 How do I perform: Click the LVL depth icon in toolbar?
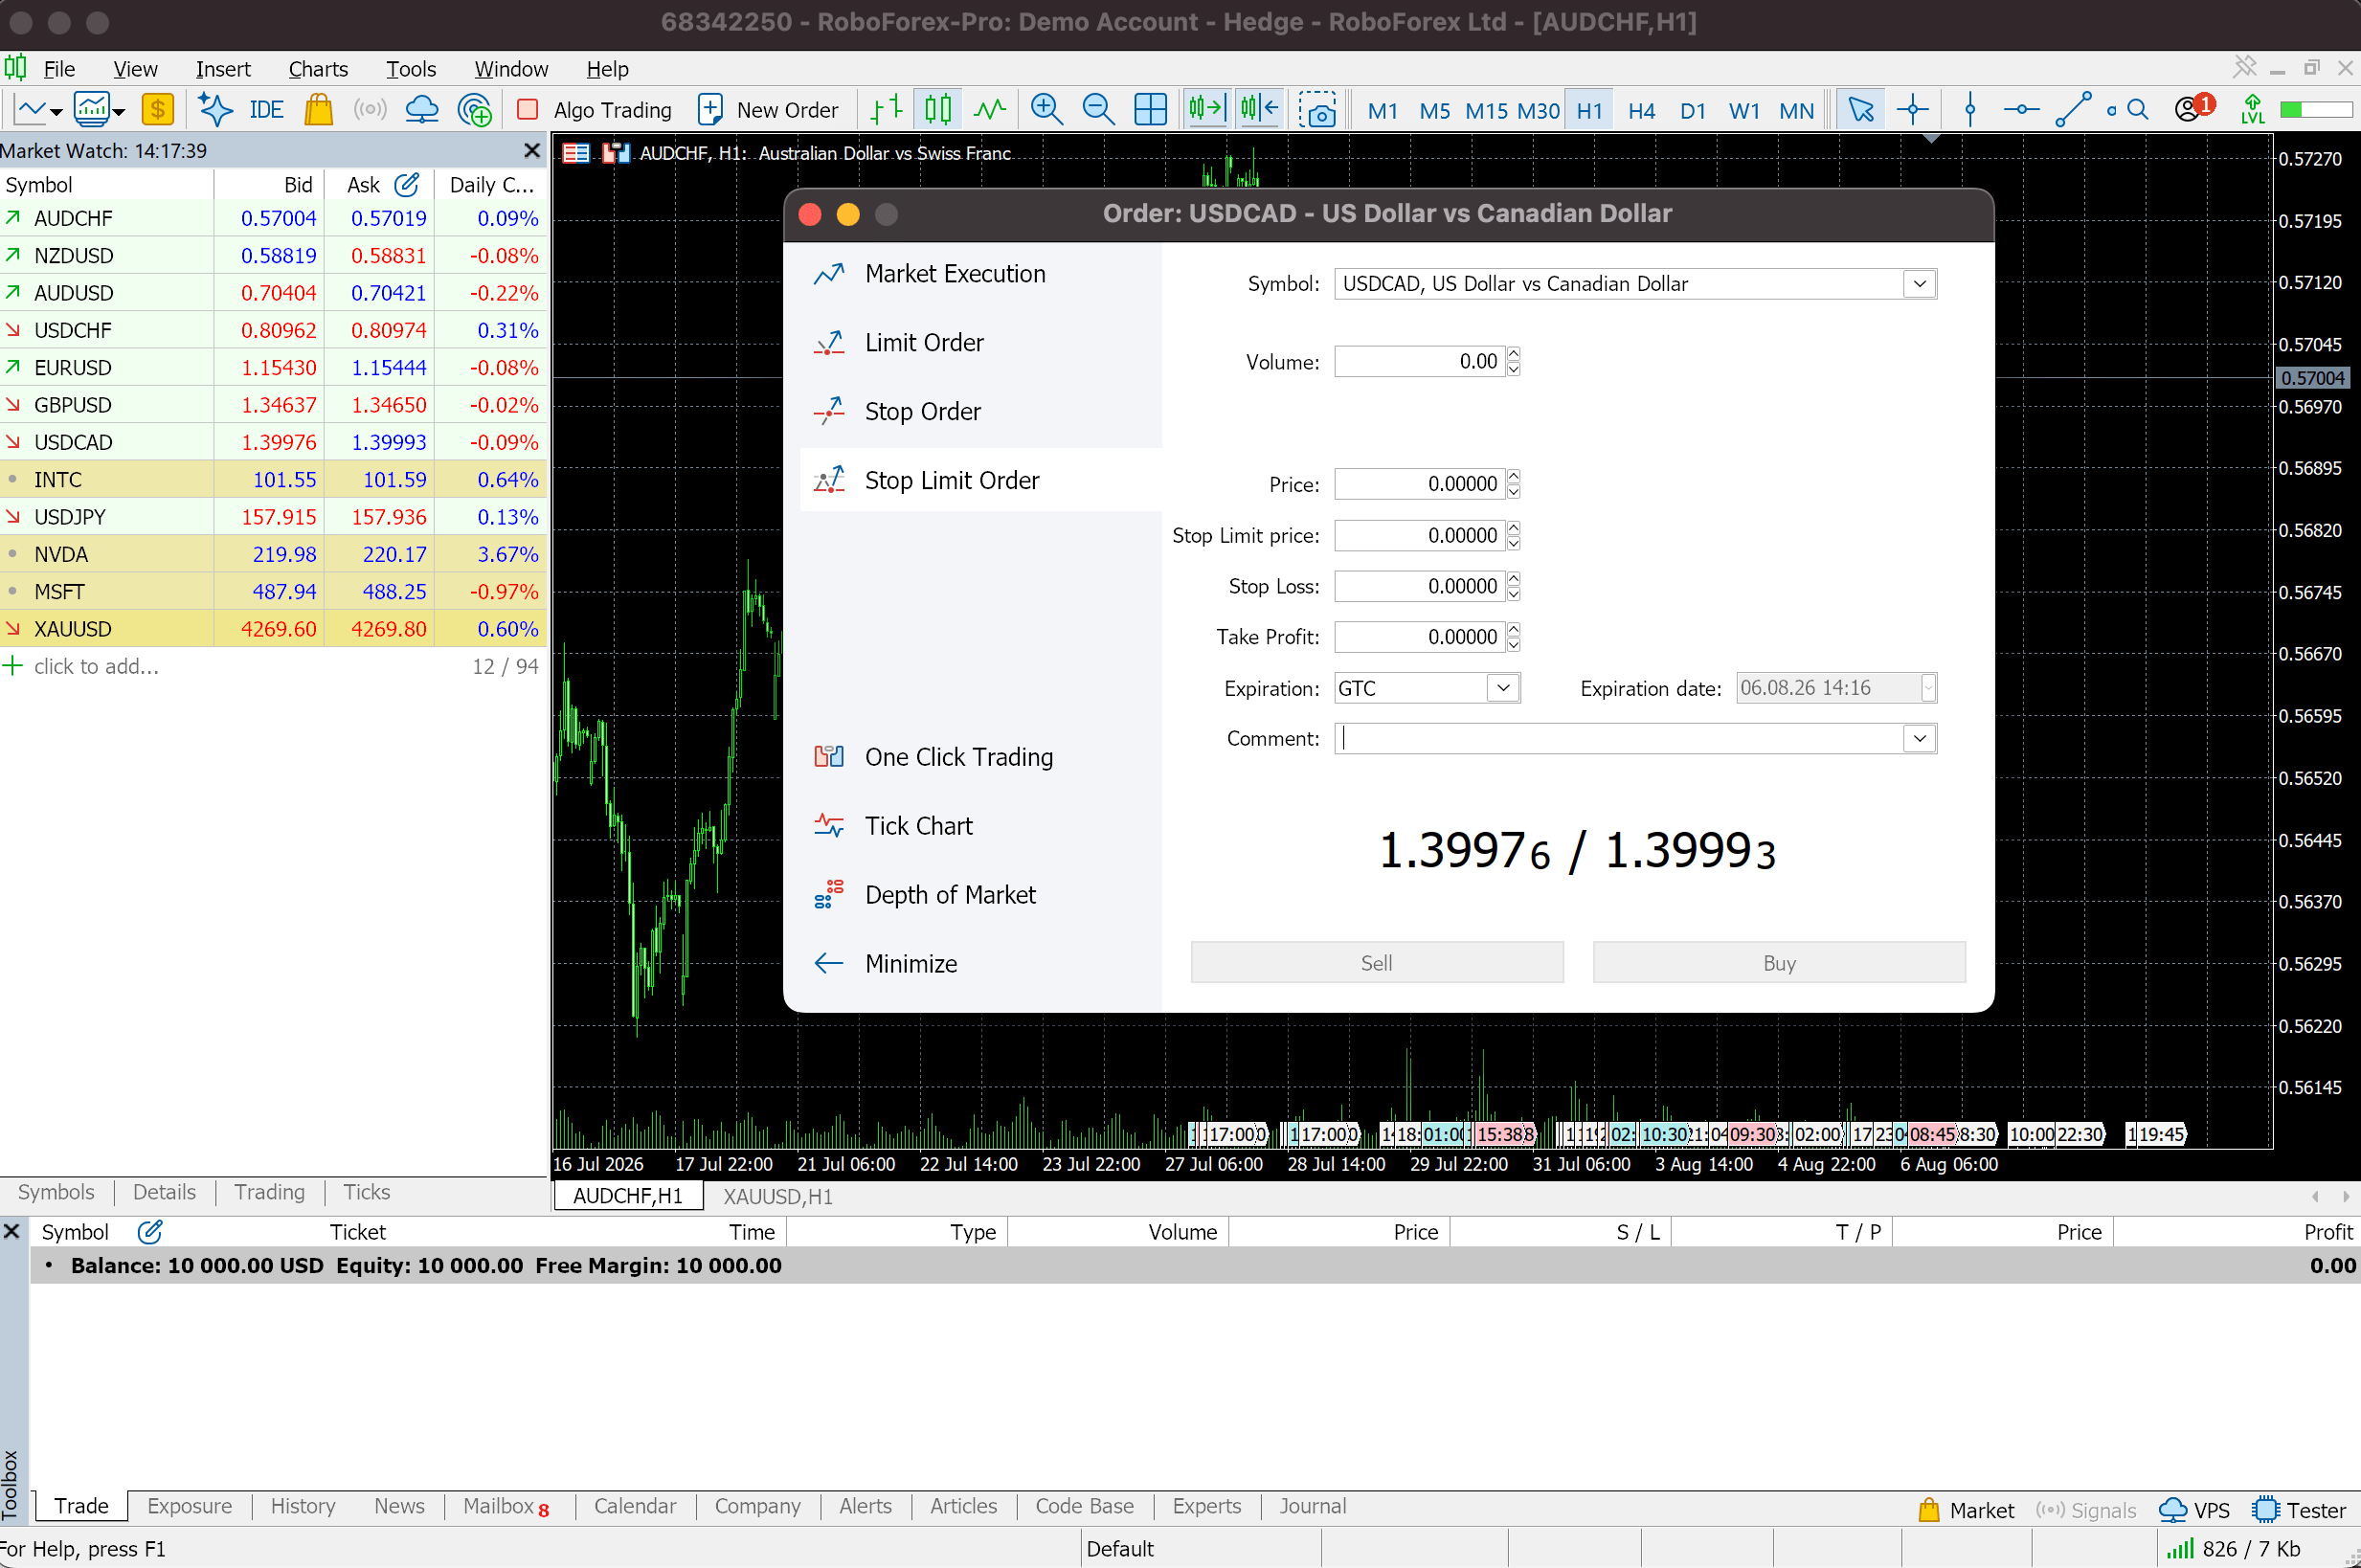tap(2252, 109)
